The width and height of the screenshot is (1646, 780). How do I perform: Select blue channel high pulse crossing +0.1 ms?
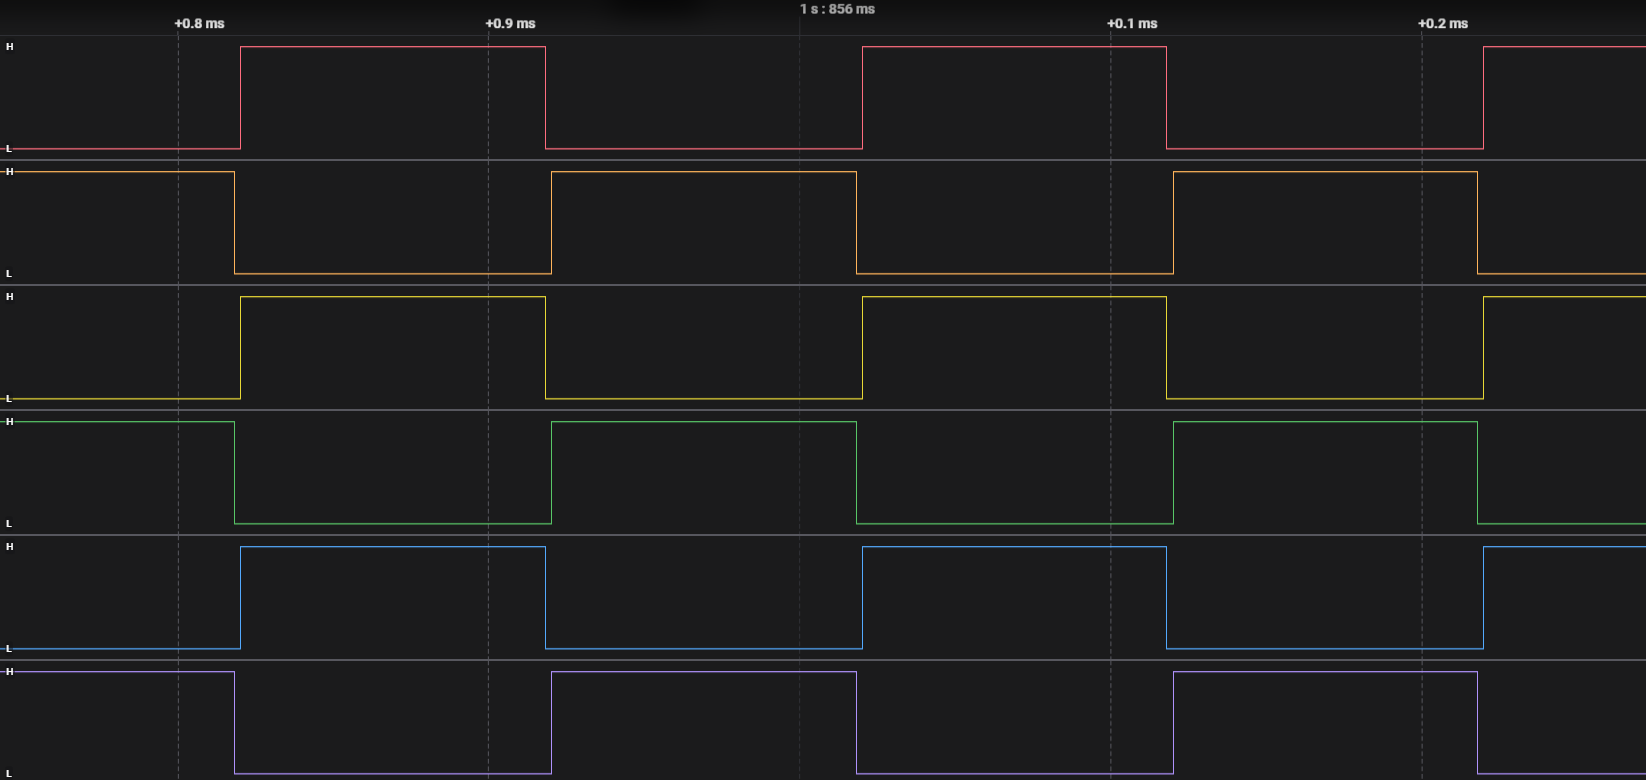coord(1014,598)
